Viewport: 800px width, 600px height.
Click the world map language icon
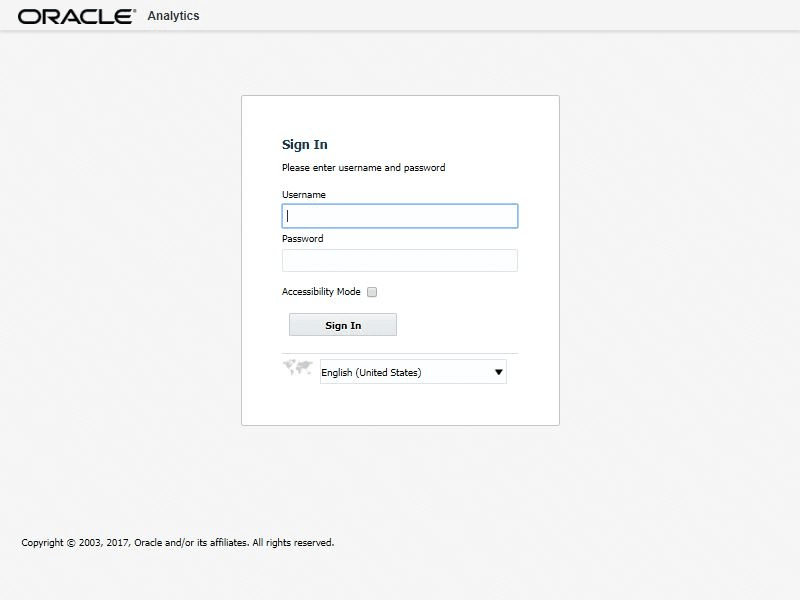coord(298,368)
